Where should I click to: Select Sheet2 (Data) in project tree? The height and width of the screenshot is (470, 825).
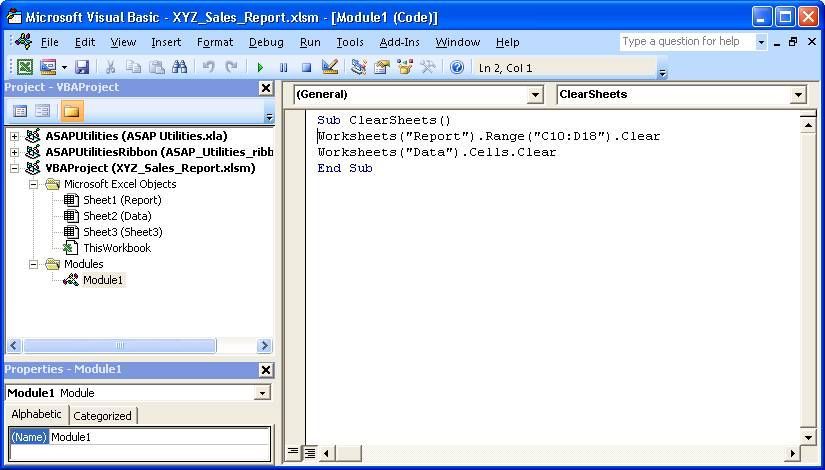pyautogui.click(x=117, y=216)
